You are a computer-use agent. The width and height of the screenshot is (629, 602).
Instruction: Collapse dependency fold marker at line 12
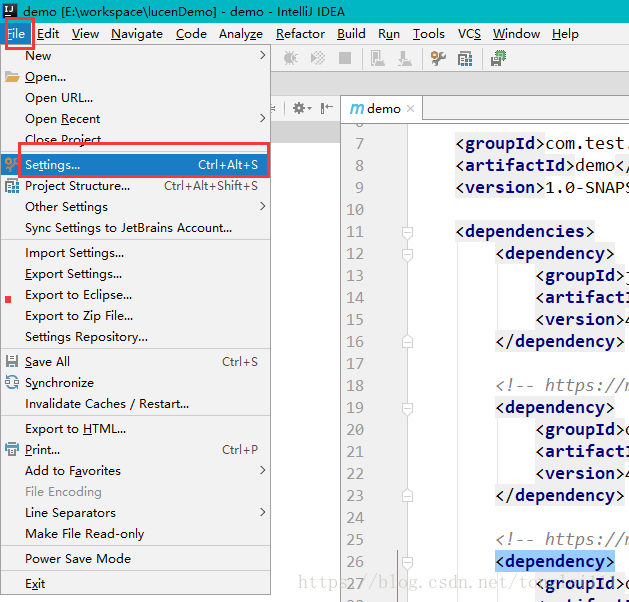click(x=407, y=255)
